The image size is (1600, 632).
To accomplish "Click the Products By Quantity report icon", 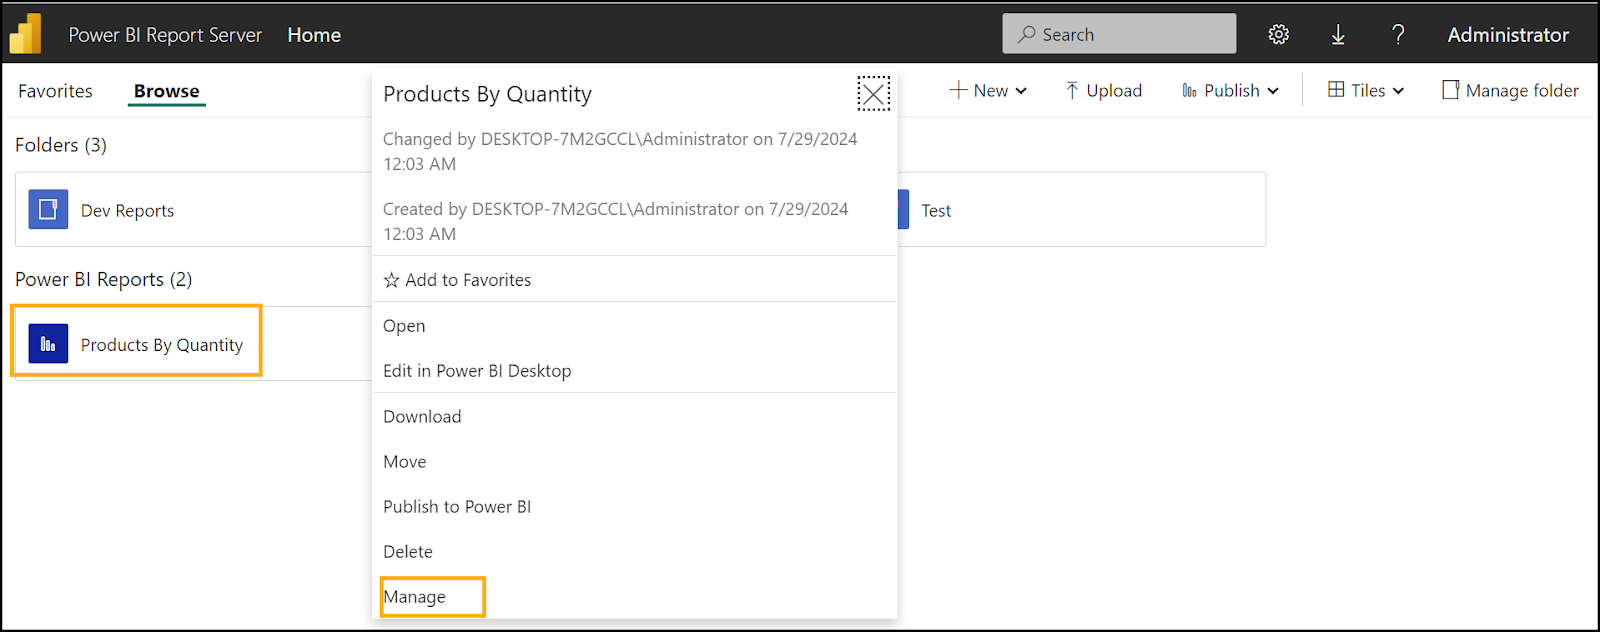I will [48, 344].
